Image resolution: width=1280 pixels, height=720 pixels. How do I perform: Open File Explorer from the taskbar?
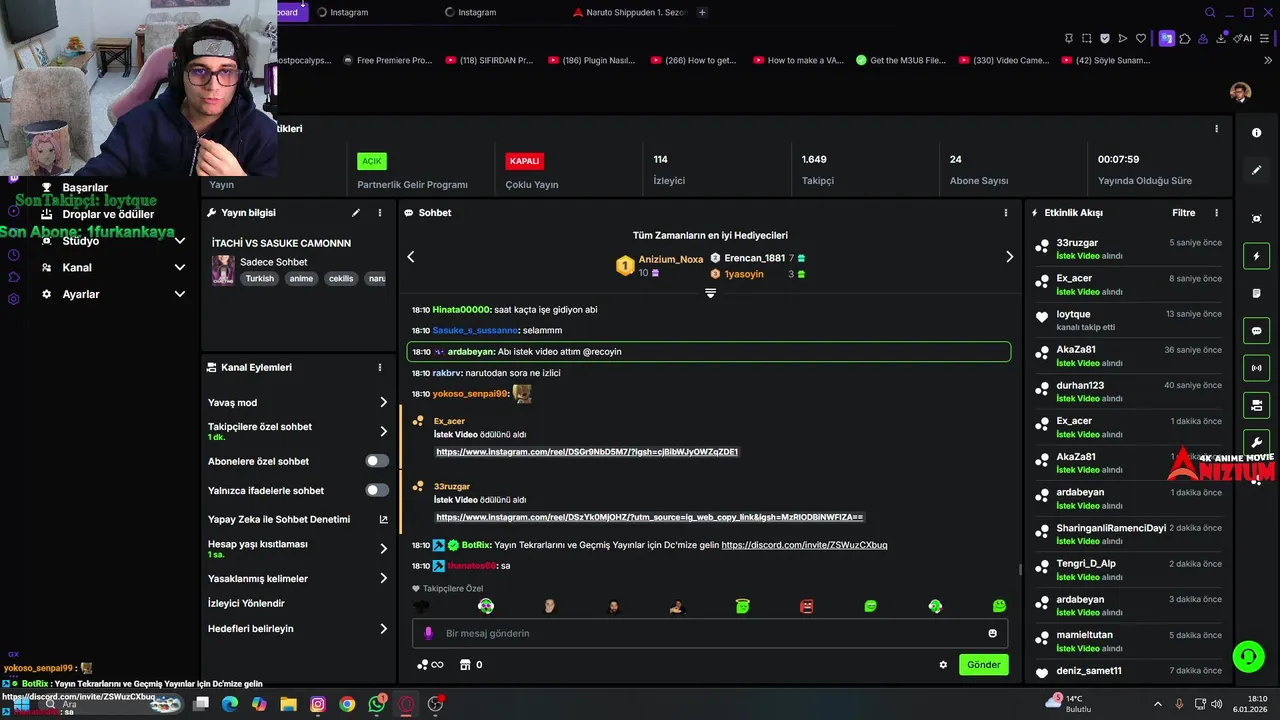pyautogui.click(x=288, y=704)
